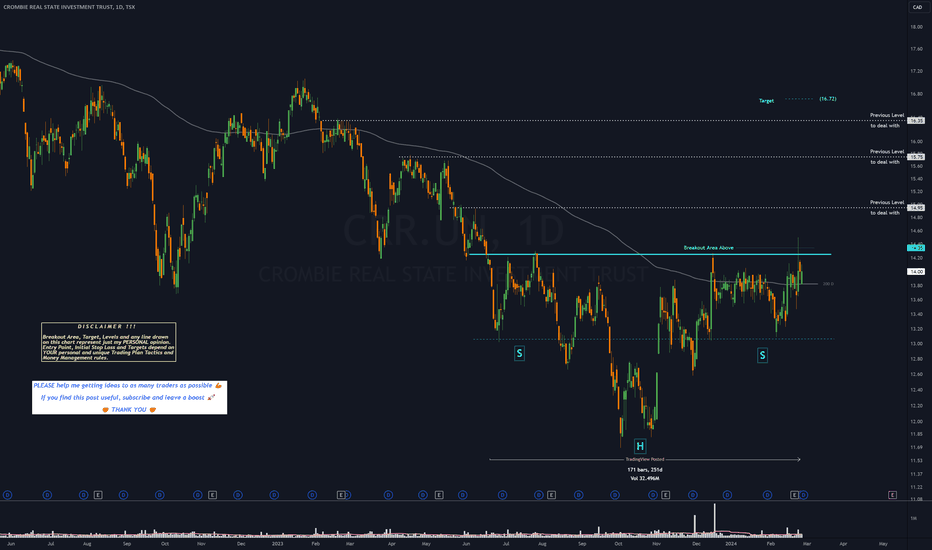Screen dimensions: 932x550
Task: Select the left shoulder S label
Action: (x=519, y=353)
